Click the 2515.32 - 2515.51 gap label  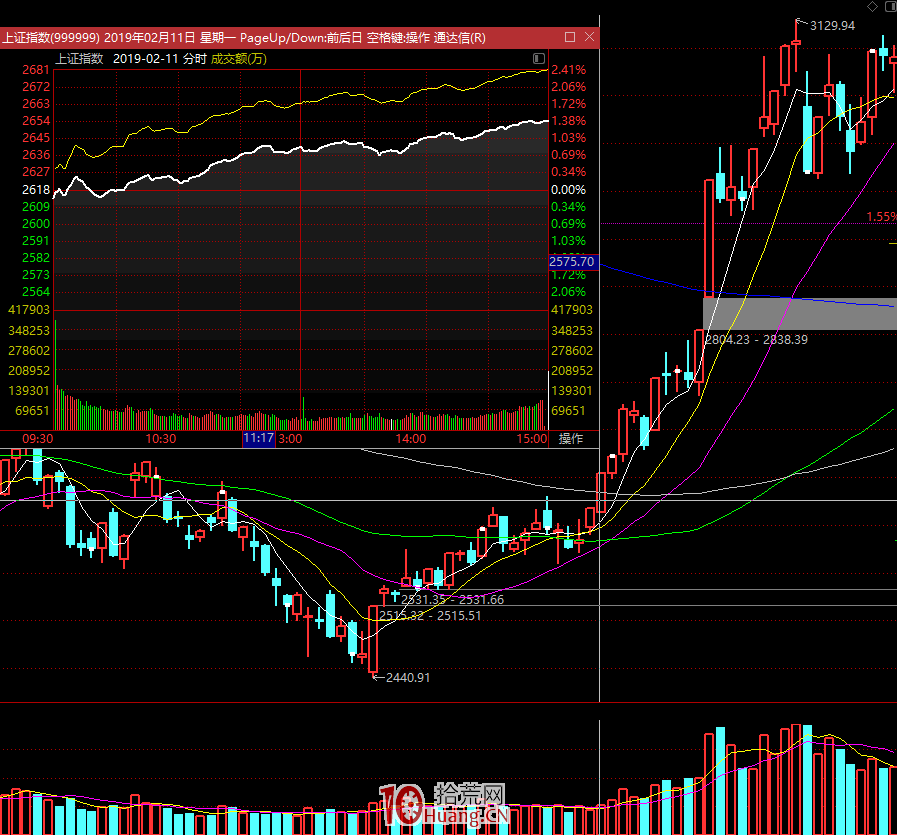pos(430,616)
